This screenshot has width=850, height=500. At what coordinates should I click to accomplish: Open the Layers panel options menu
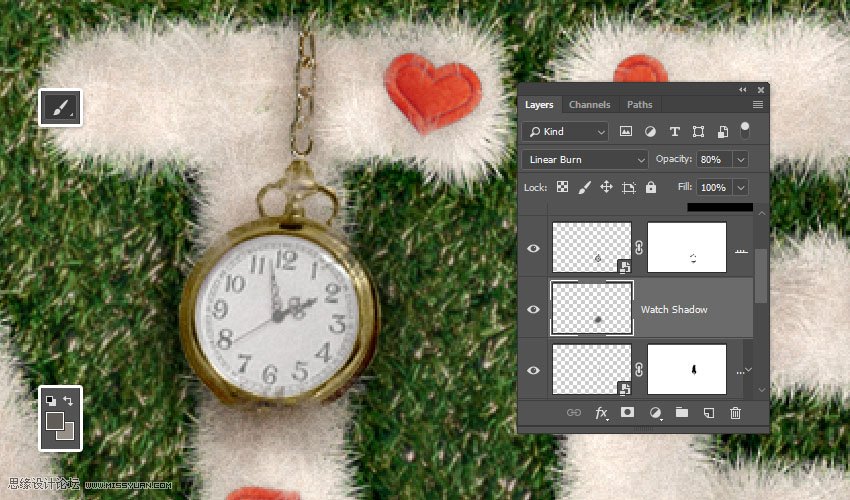pyautogui.click(x=758, y=104)
